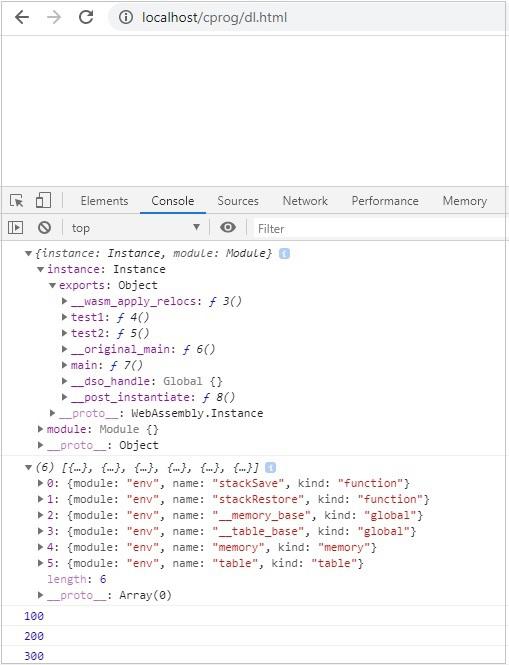The image size is (509, 665).
Task: Reload the page with the refresh icon
Action: (x=86, y=17)
